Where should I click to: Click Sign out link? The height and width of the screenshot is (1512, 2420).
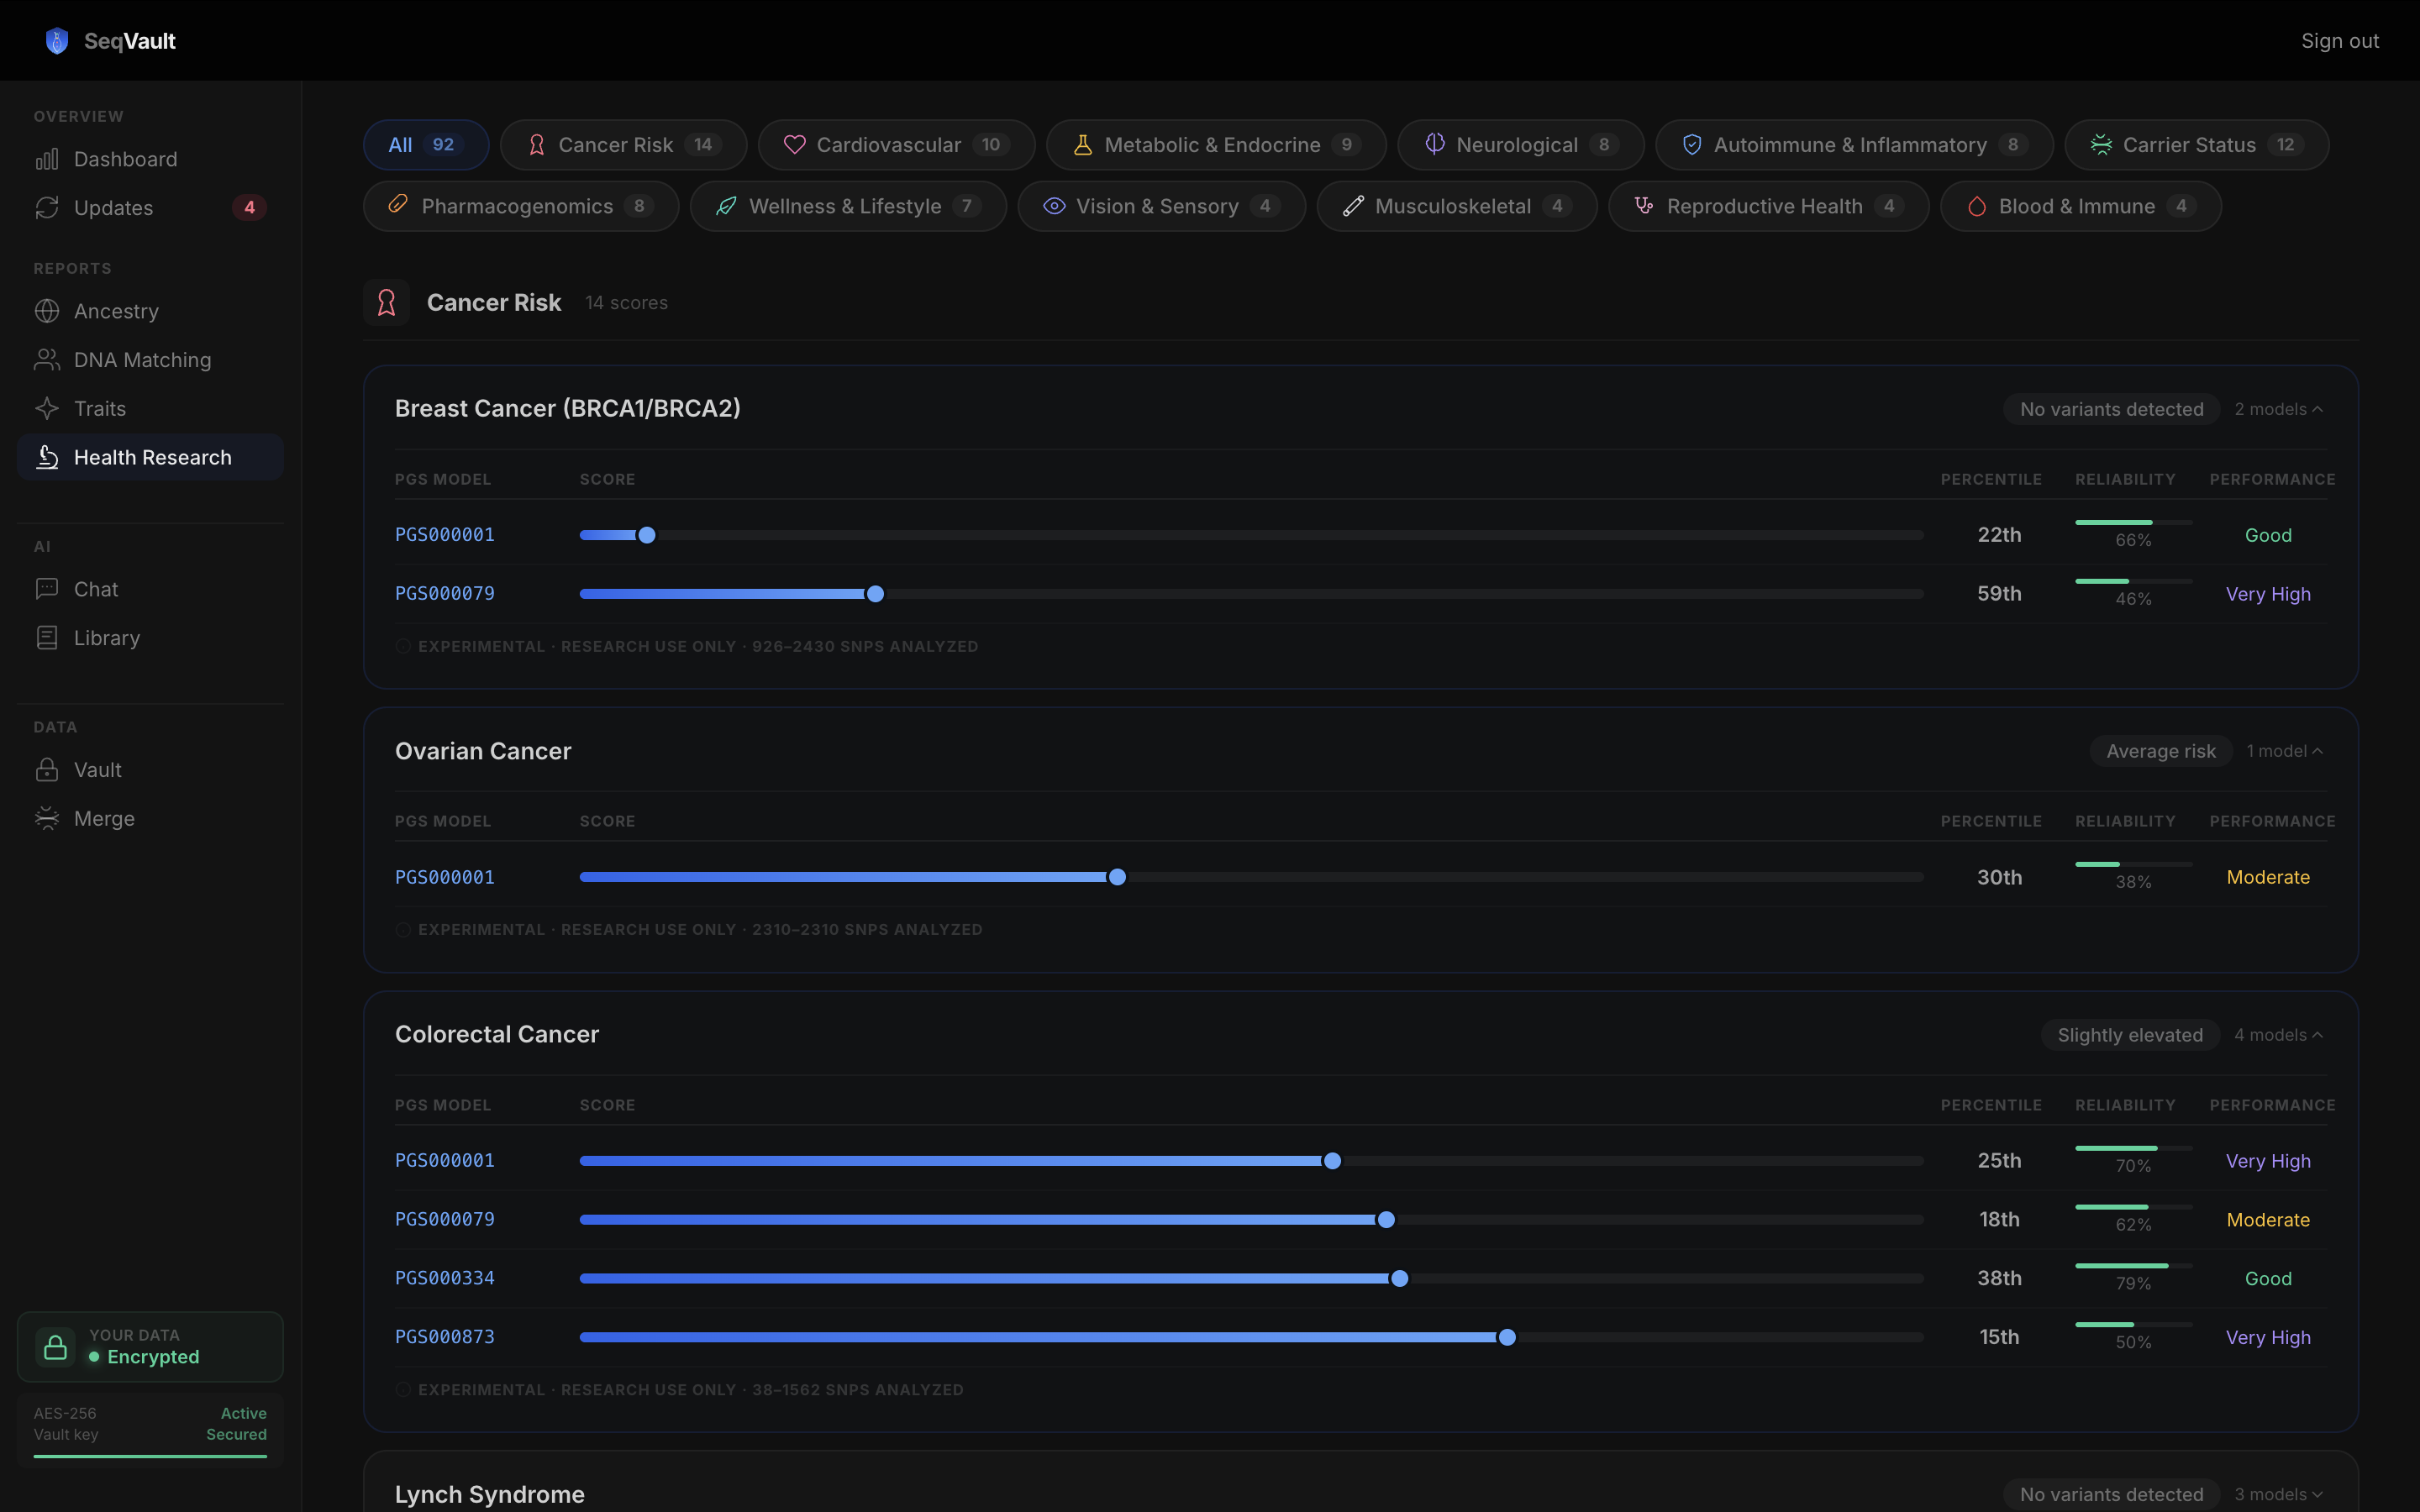[x=2339, y=41]
